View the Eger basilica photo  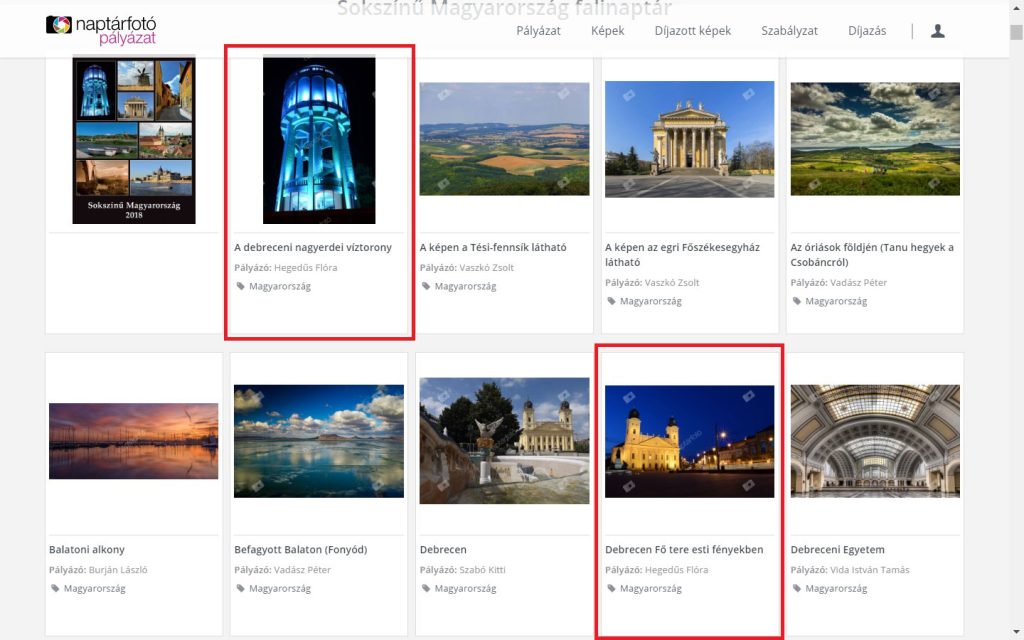click(689, 139)
